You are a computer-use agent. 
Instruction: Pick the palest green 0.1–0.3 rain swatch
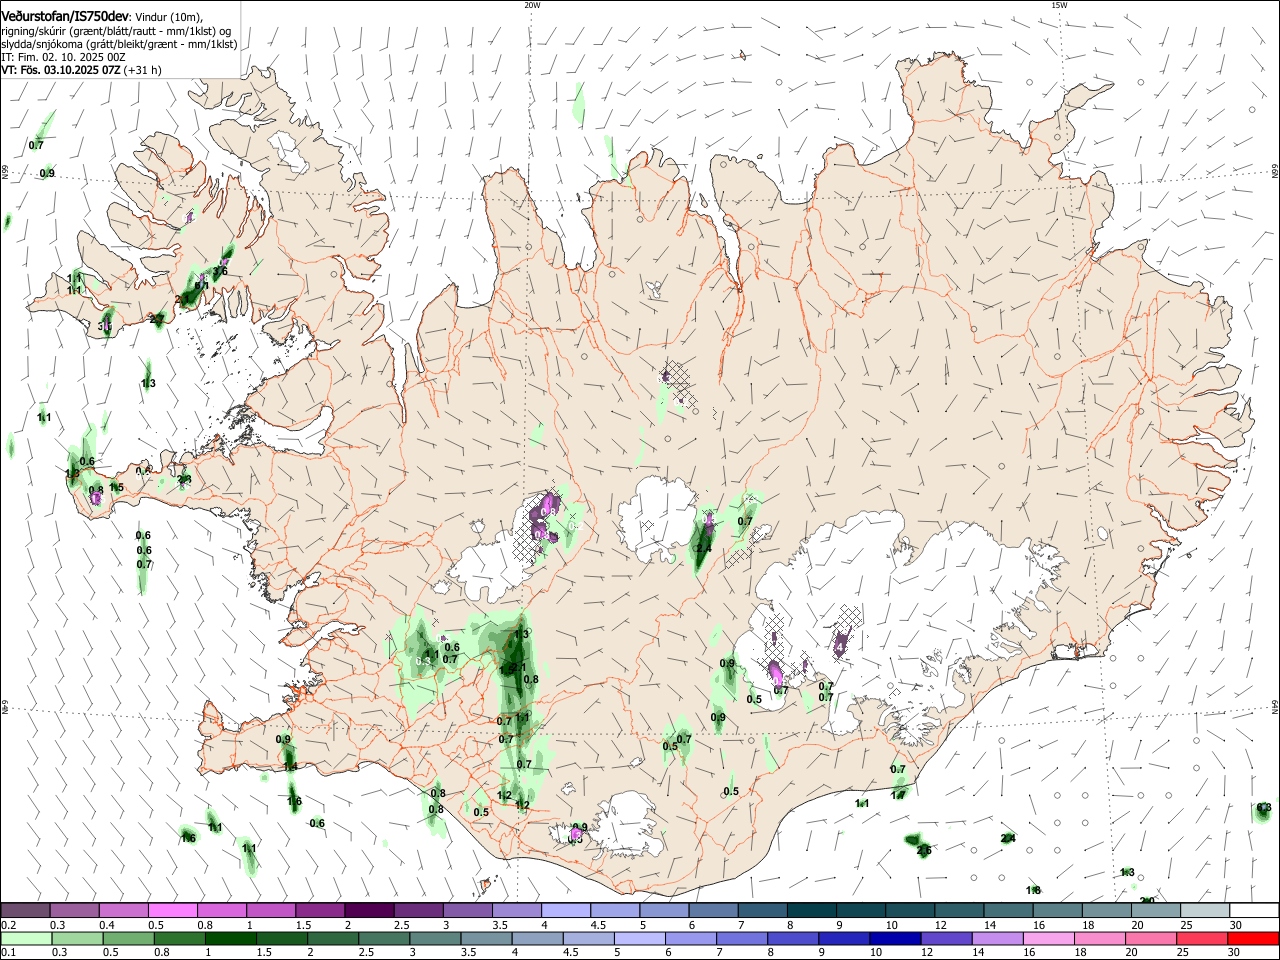click(26, 938)
